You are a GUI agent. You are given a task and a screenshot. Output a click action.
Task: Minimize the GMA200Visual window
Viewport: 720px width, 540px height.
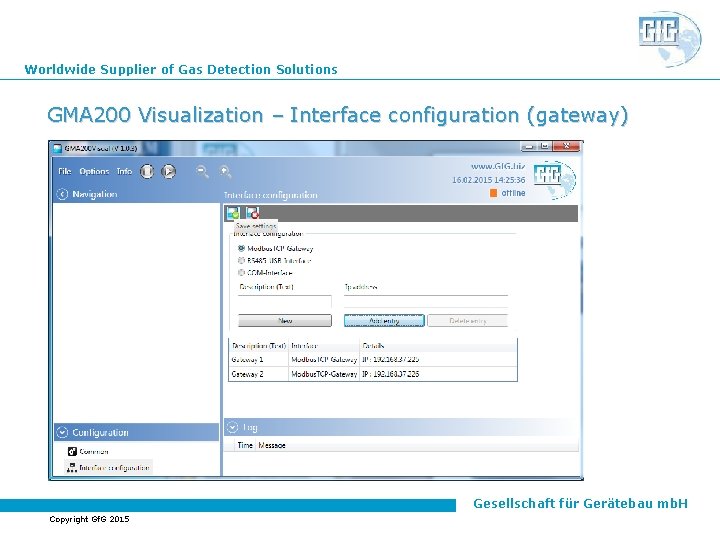(529, 146)
